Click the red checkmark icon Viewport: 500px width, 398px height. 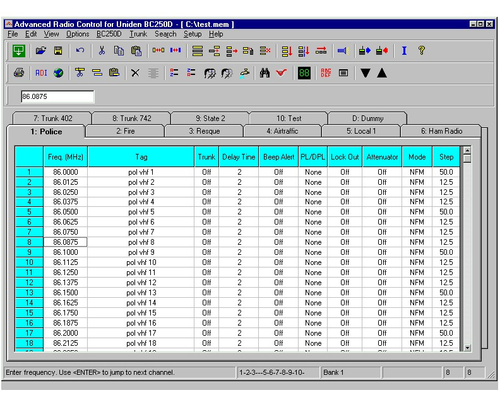pyautogui.click(x=282, y=72)
